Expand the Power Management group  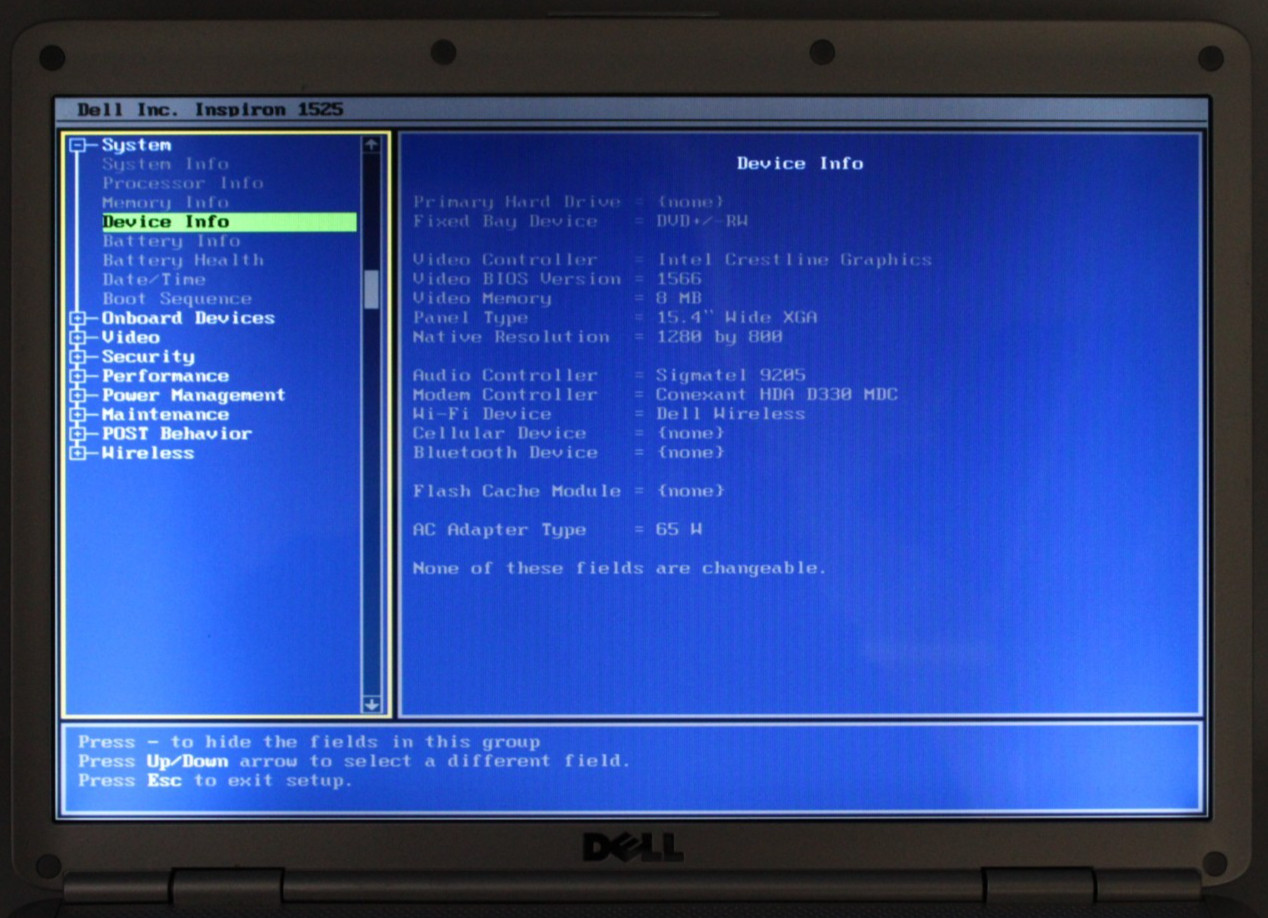click(x=77, y=395)
